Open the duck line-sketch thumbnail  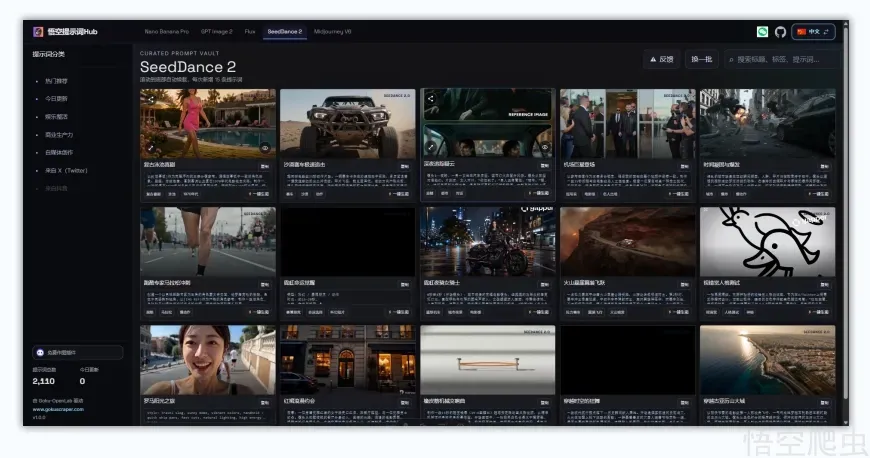pos(767,241)
